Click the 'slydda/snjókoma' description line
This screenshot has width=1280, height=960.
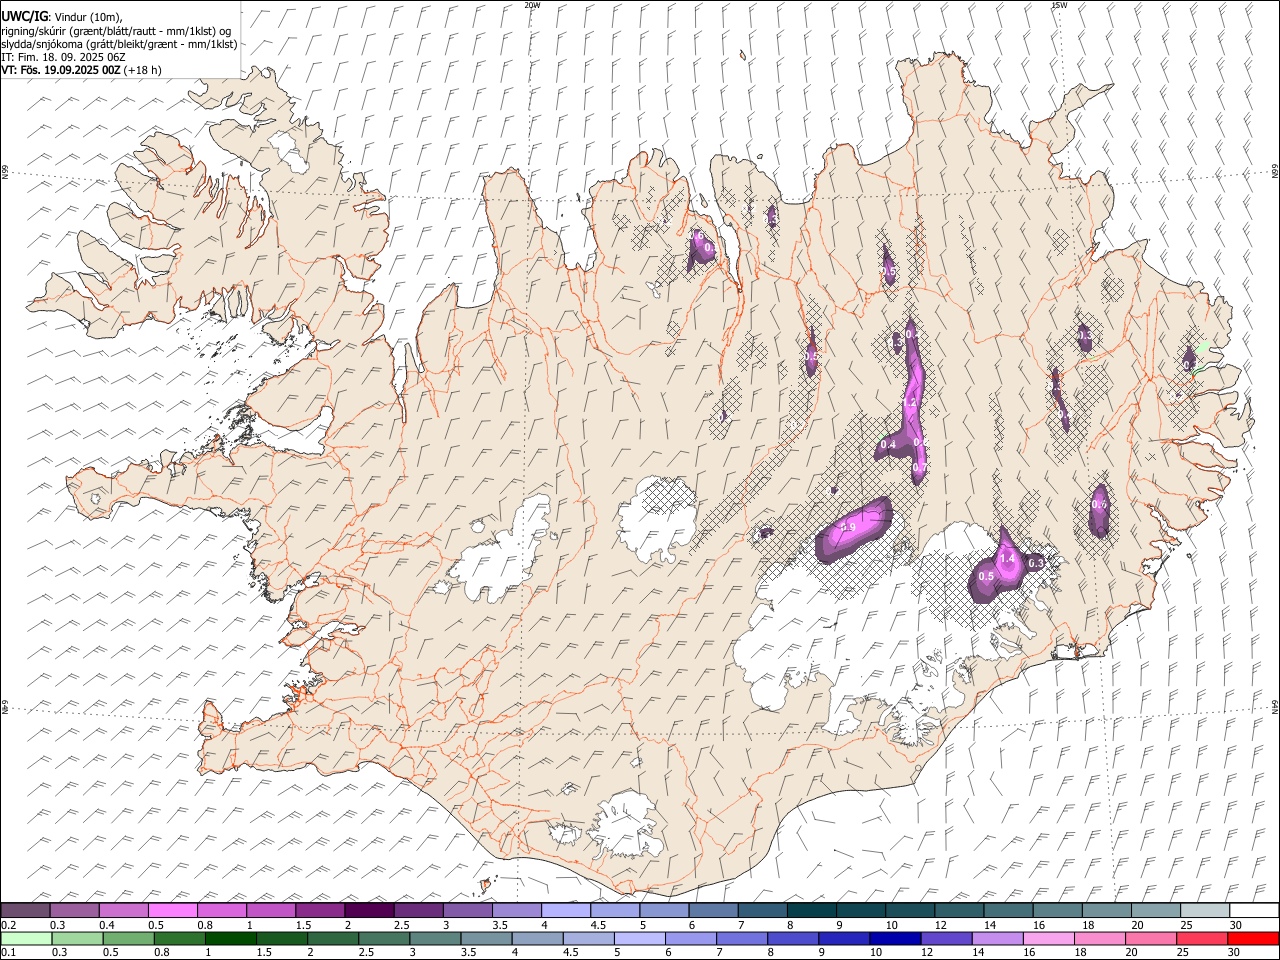pyautogui.click(x=120, y=44)
